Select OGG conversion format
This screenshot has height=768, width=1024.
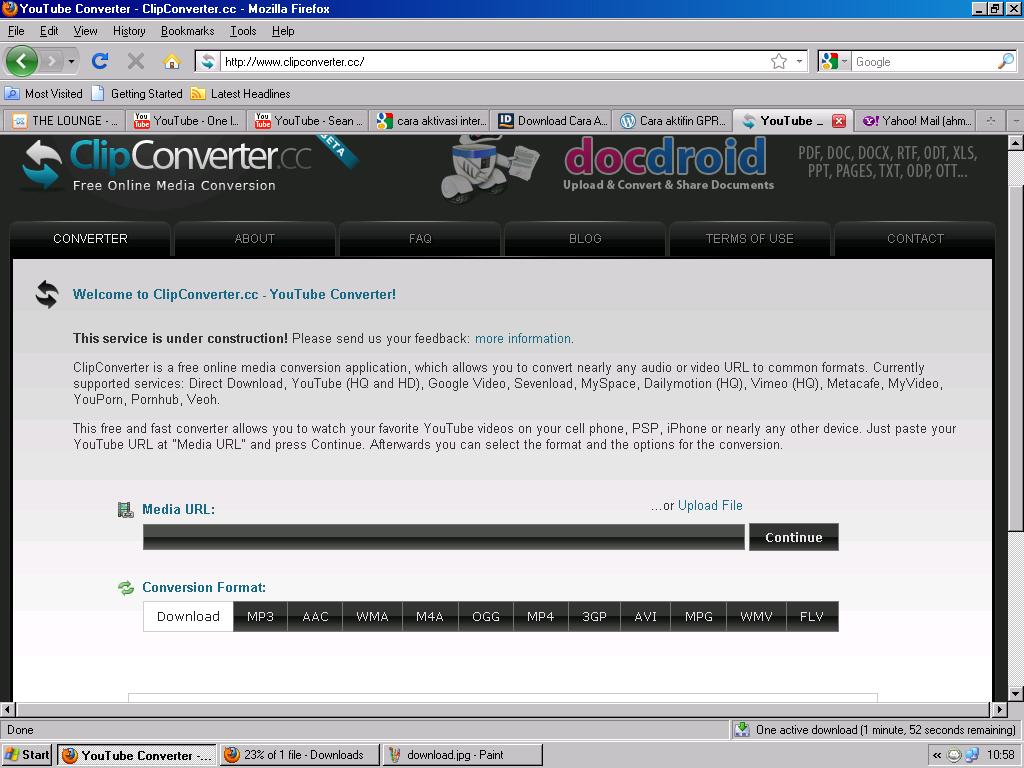[486, 616]
